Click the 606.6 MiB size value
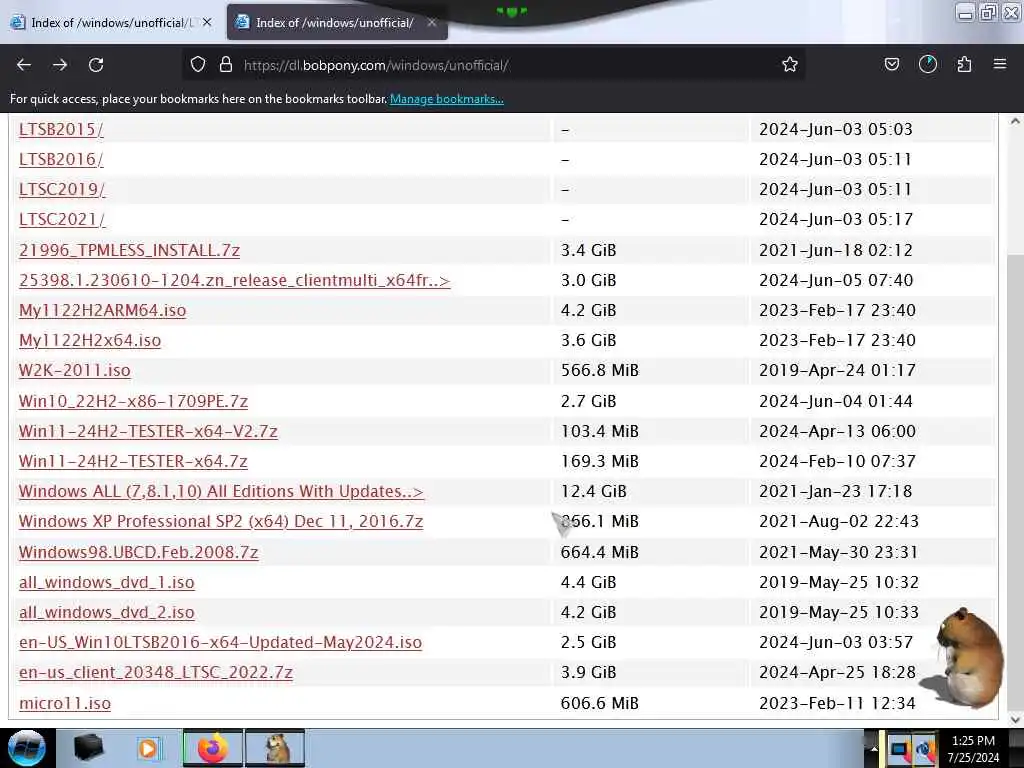This screenshot has width=1024, height=768. point(600,703)
